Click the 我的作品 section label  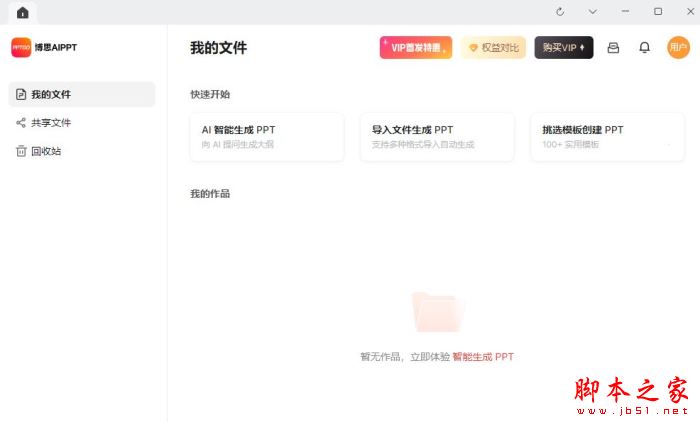210,193
